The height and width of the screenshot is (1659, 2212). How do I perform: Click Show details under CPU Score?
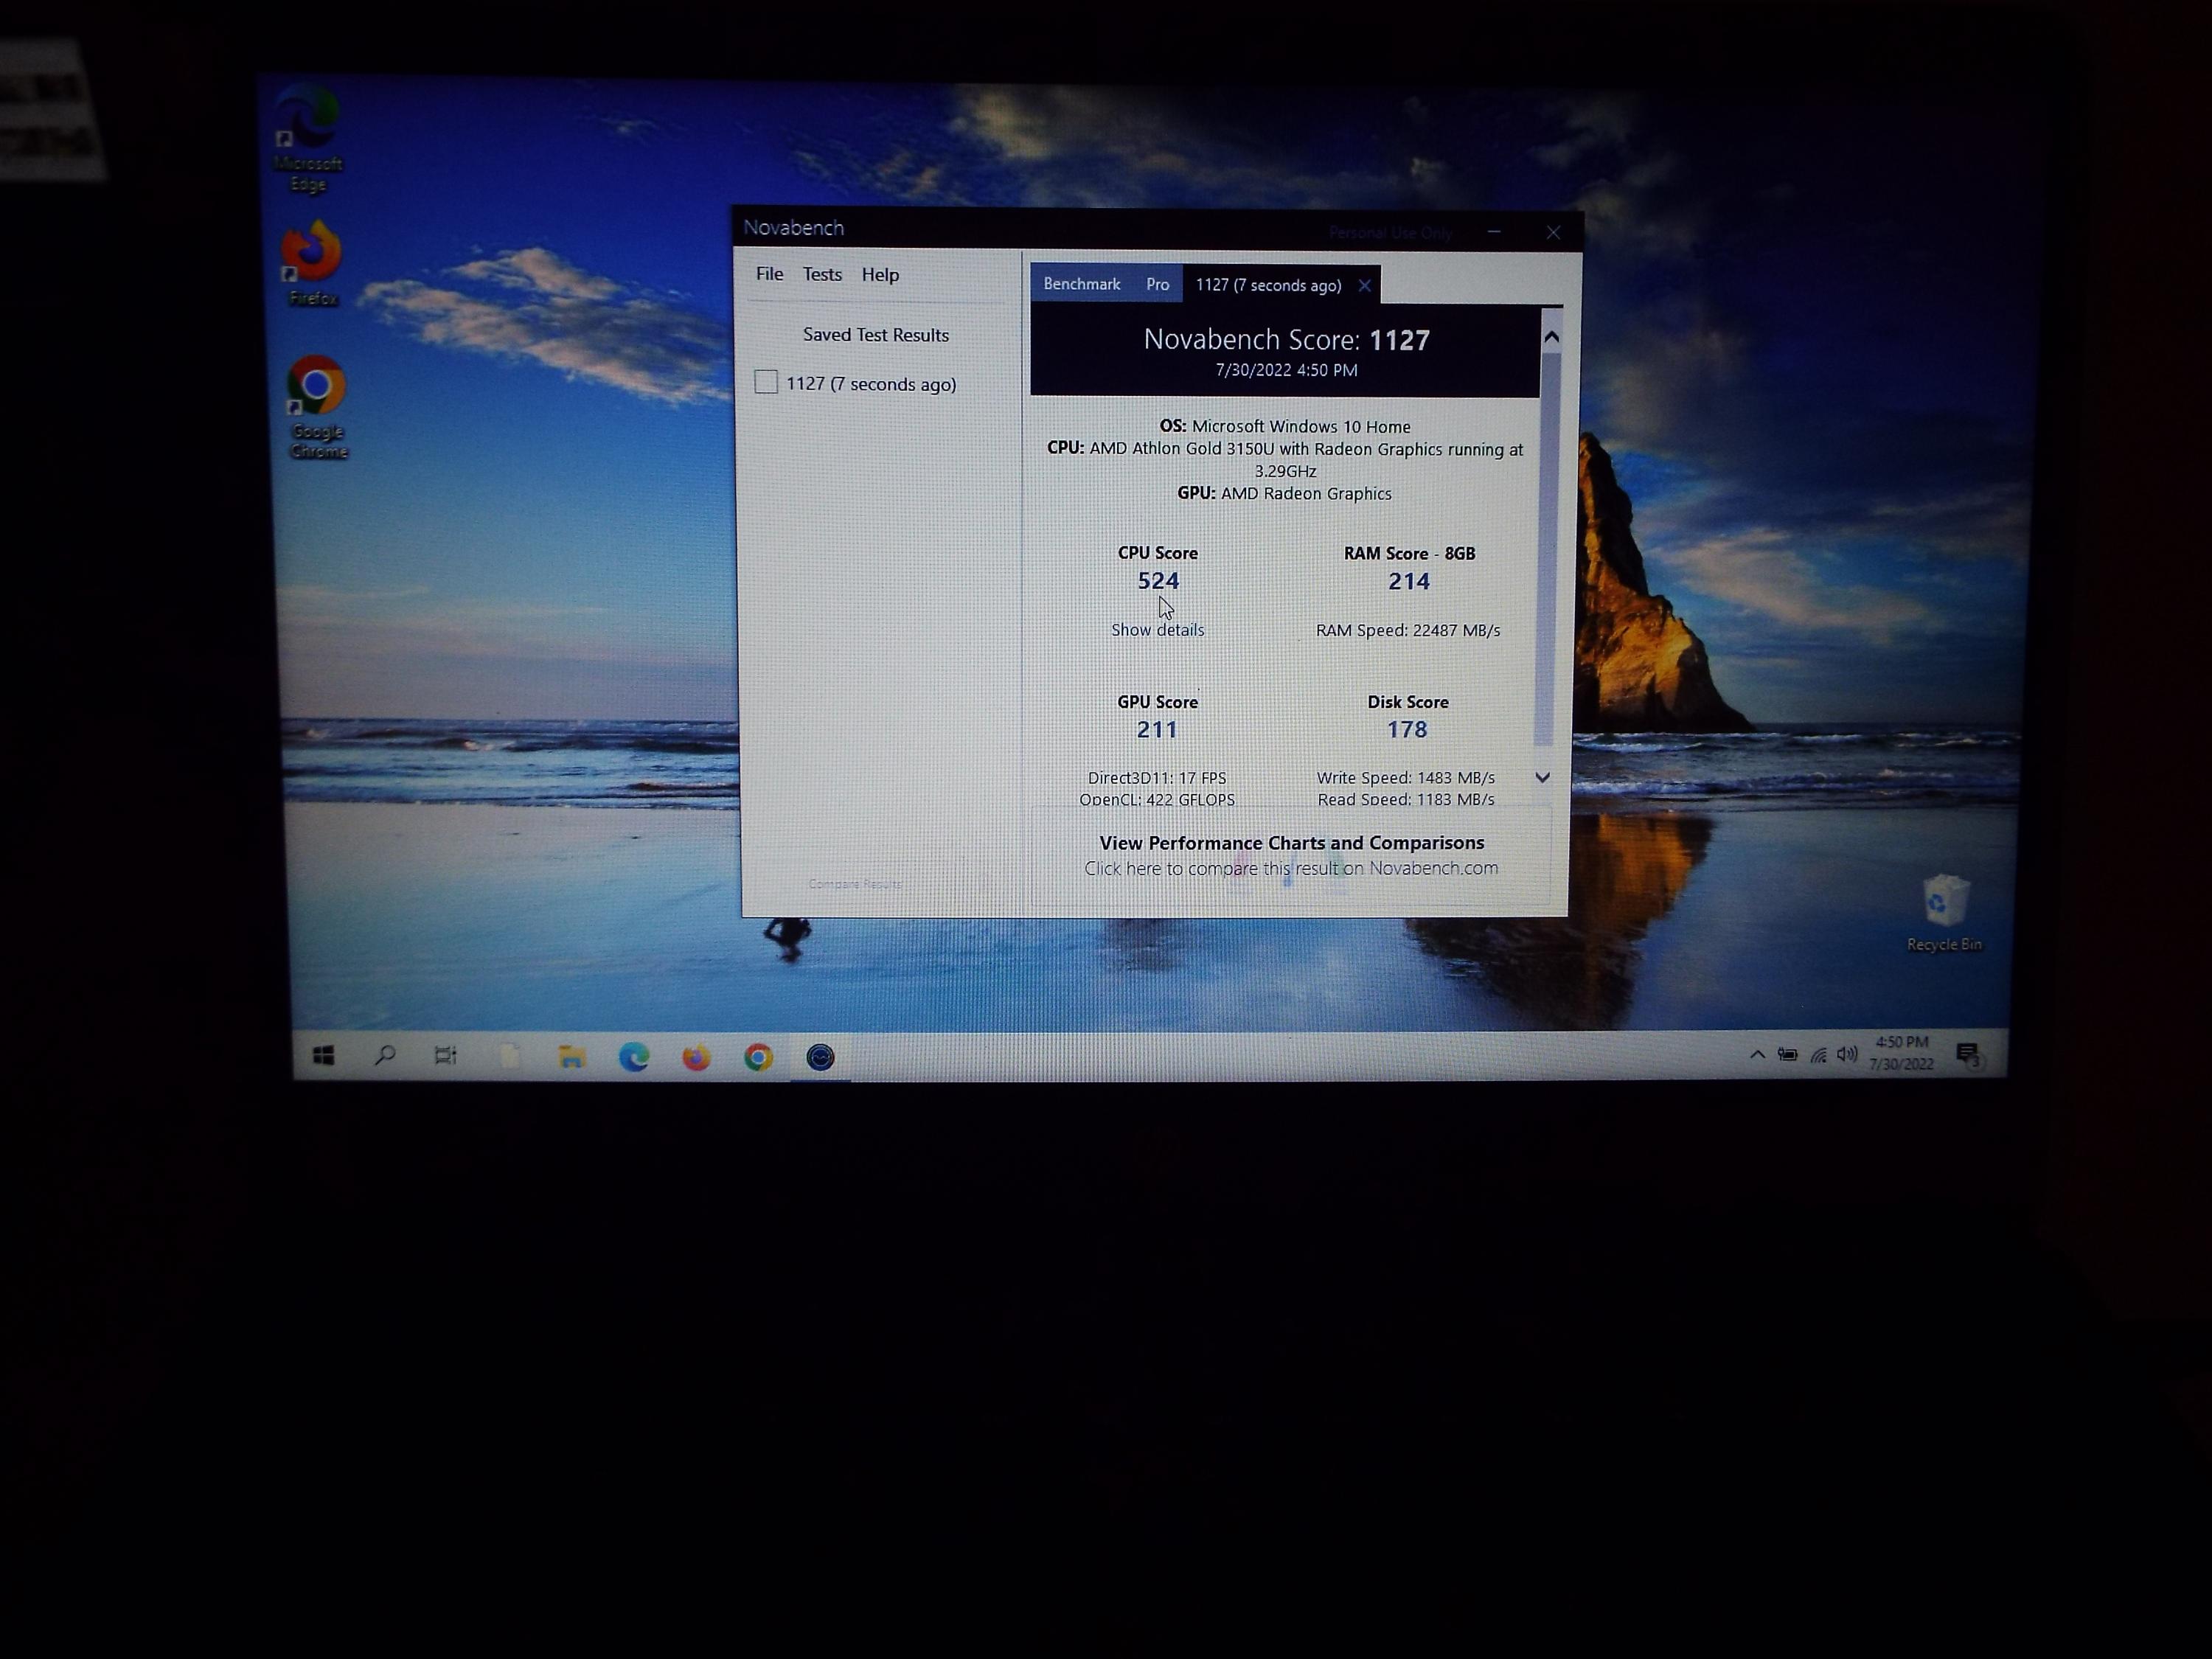(1157, 630)
